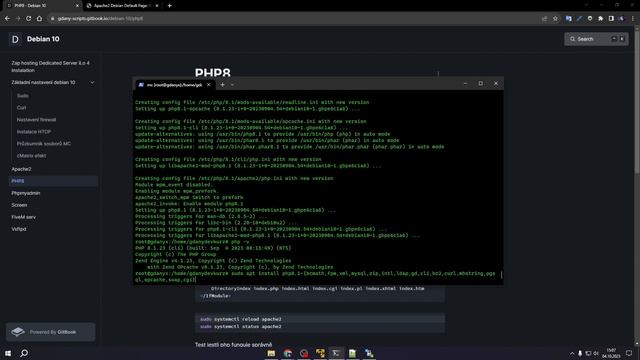This screenshot has height=360, width=640.
Task: Open the Nastavení firewall page
Action: (36, 120)
